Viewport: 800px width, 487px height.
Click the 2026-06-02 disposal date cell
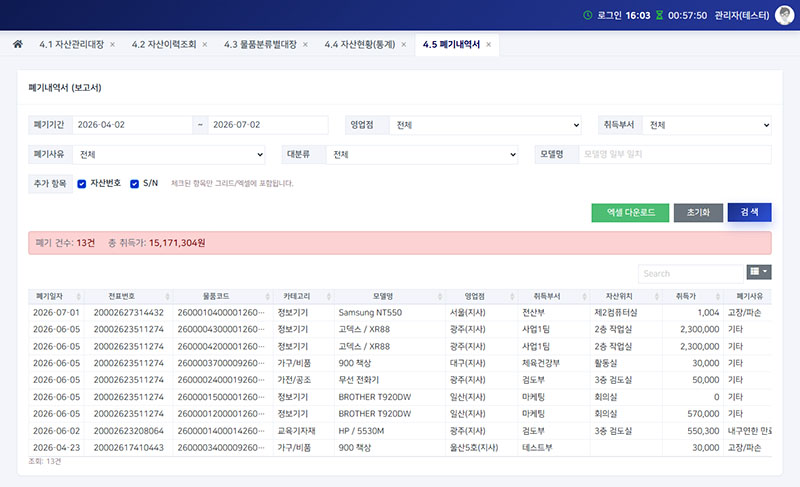click(x=57, y=431)
